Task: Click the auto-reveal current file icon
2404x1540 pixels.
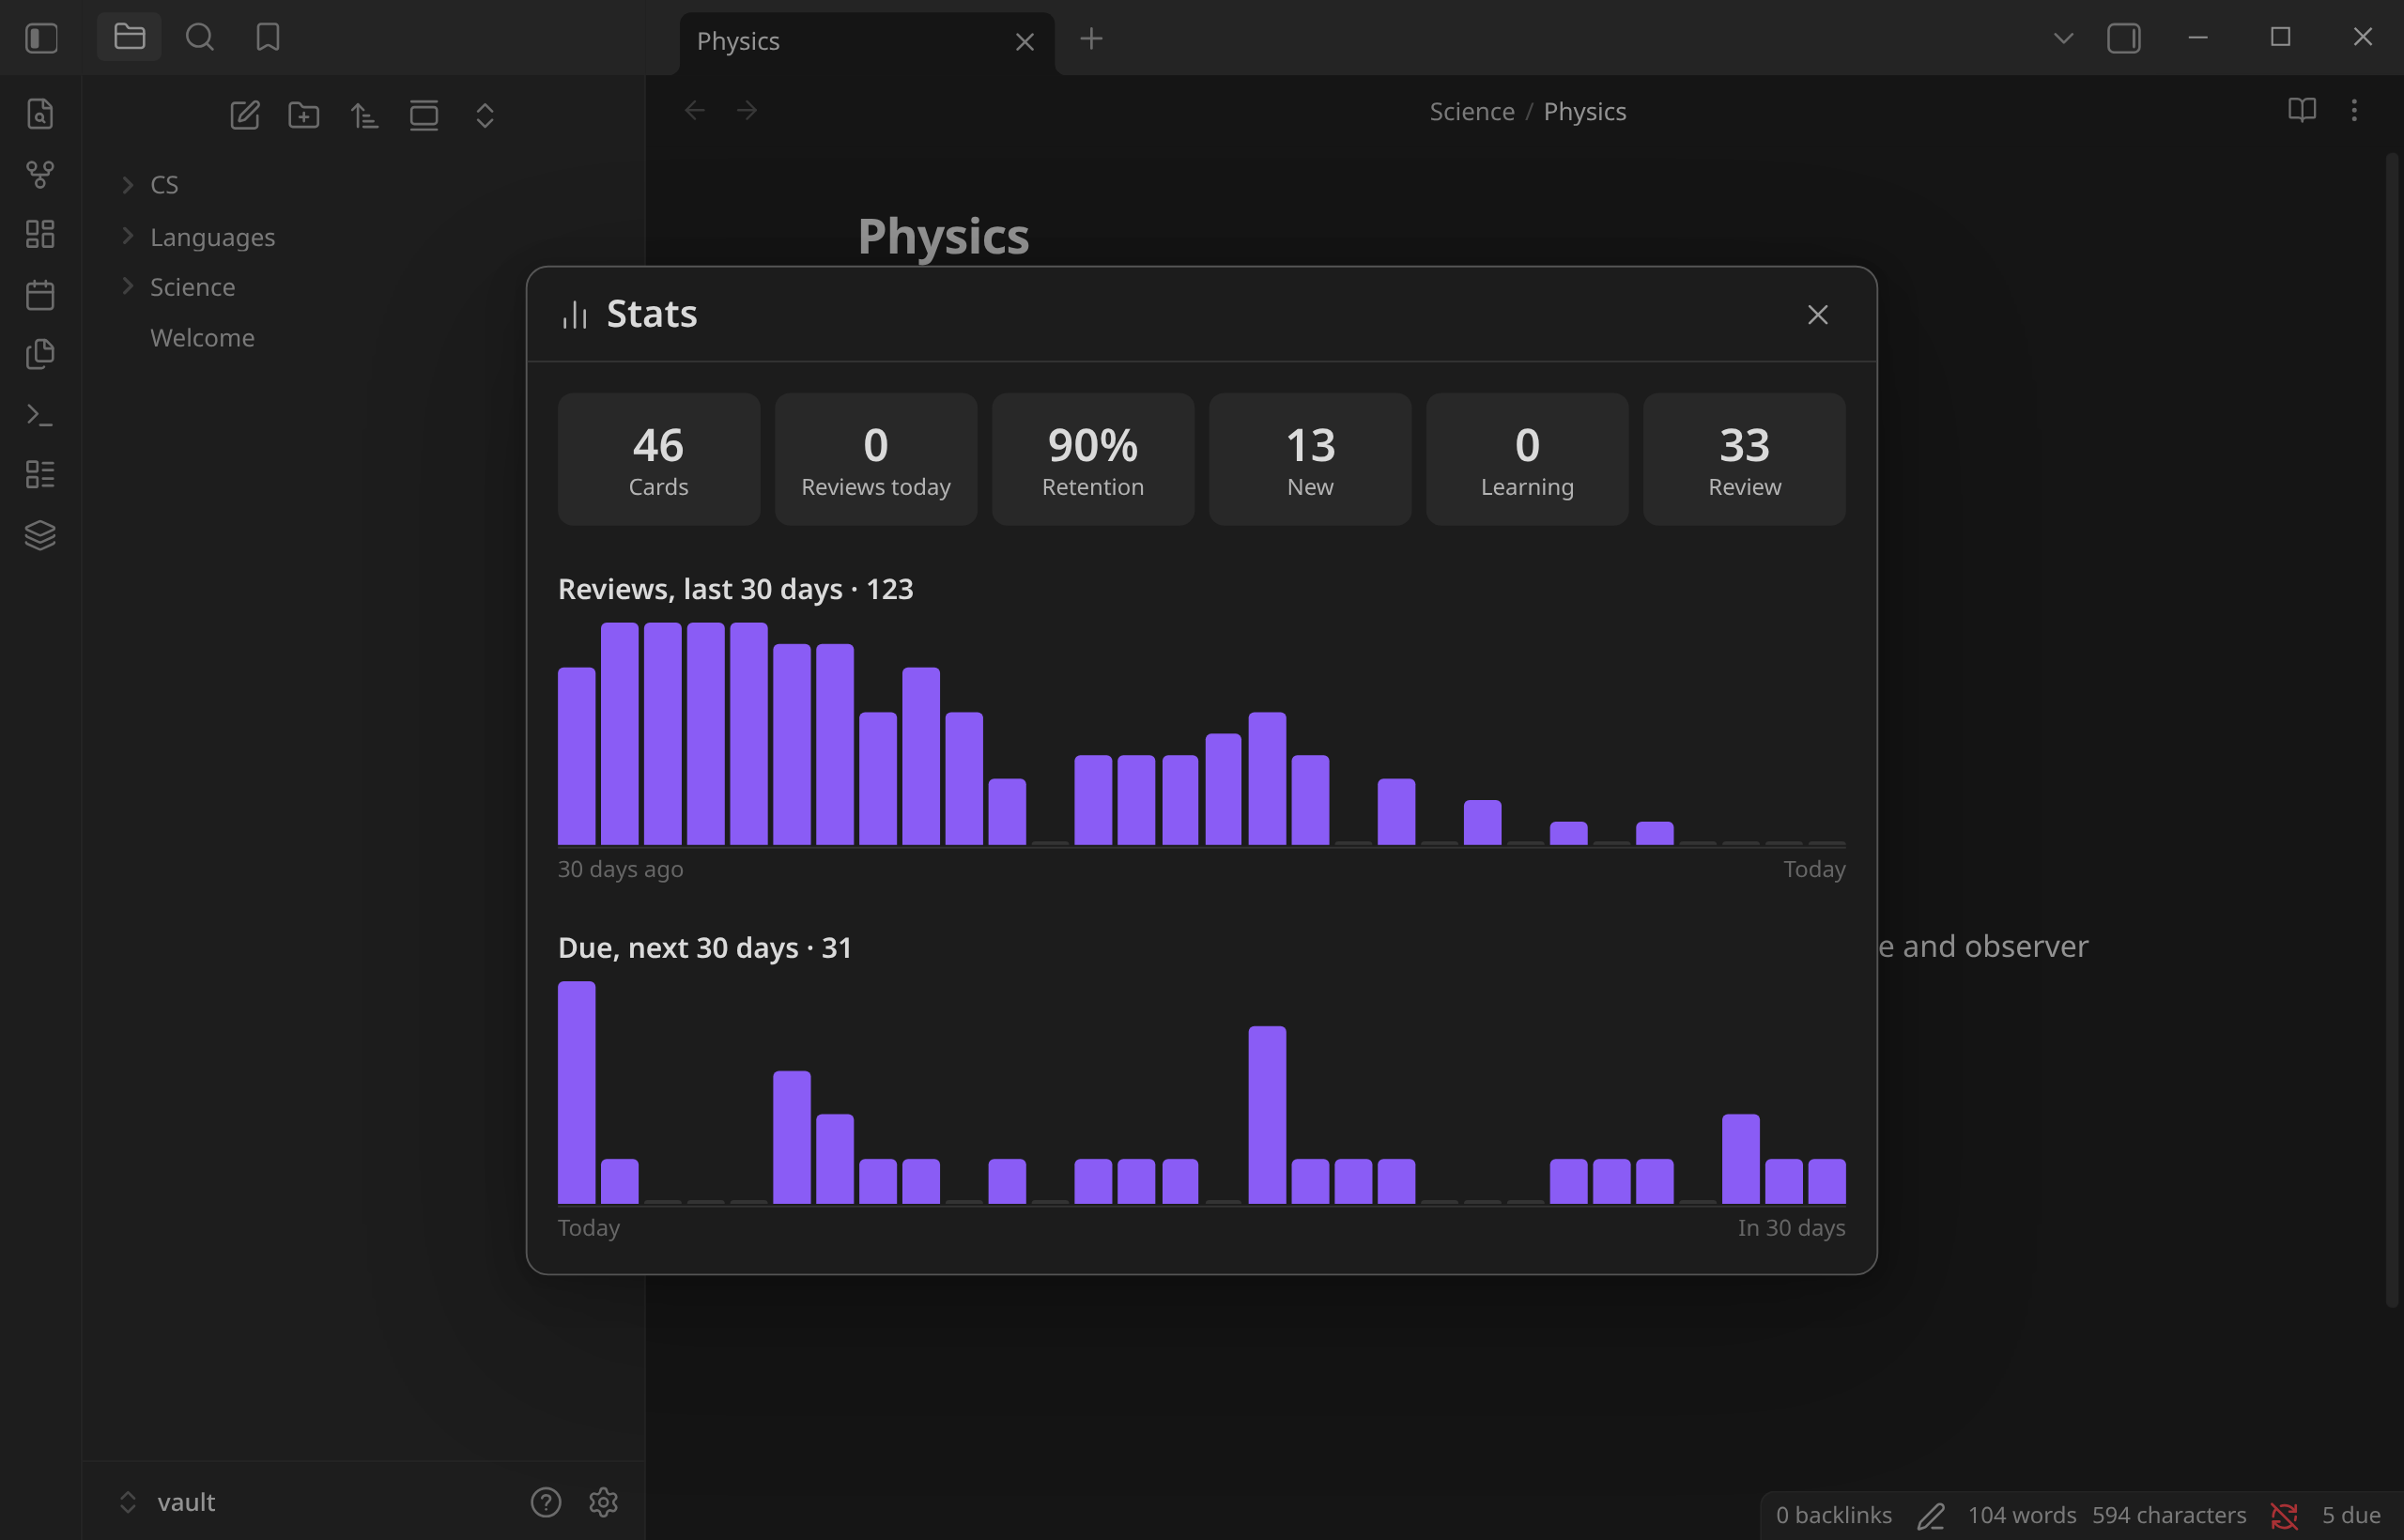Action: (424, 115)
